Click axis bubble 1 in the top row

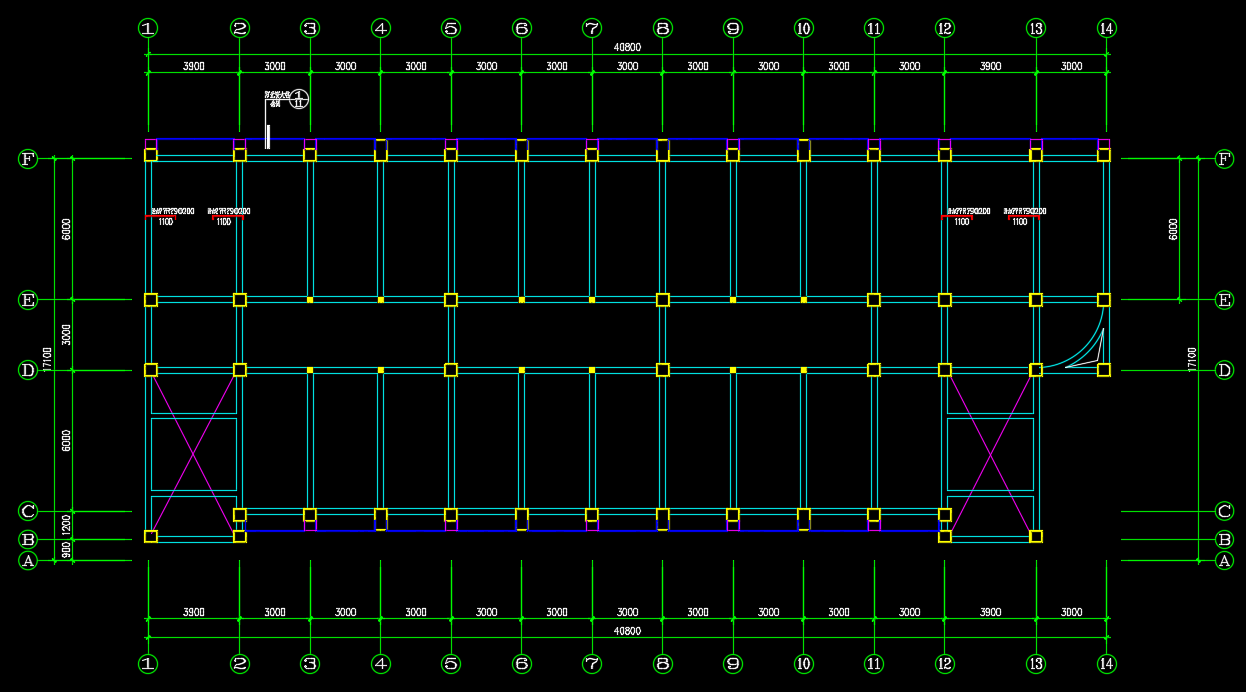(148, 29)
